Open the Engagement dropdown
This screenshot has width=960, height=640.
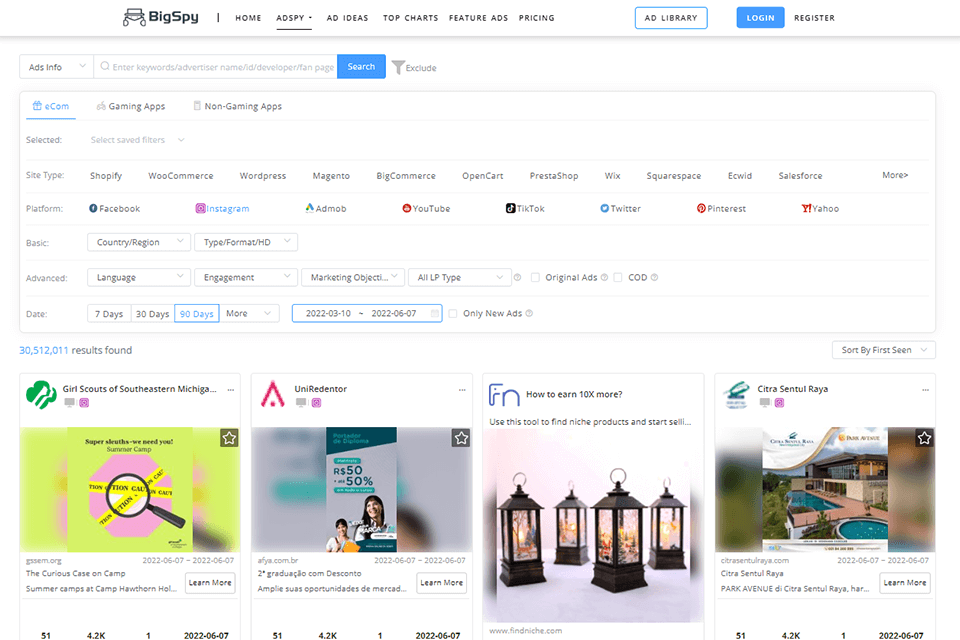246,277
